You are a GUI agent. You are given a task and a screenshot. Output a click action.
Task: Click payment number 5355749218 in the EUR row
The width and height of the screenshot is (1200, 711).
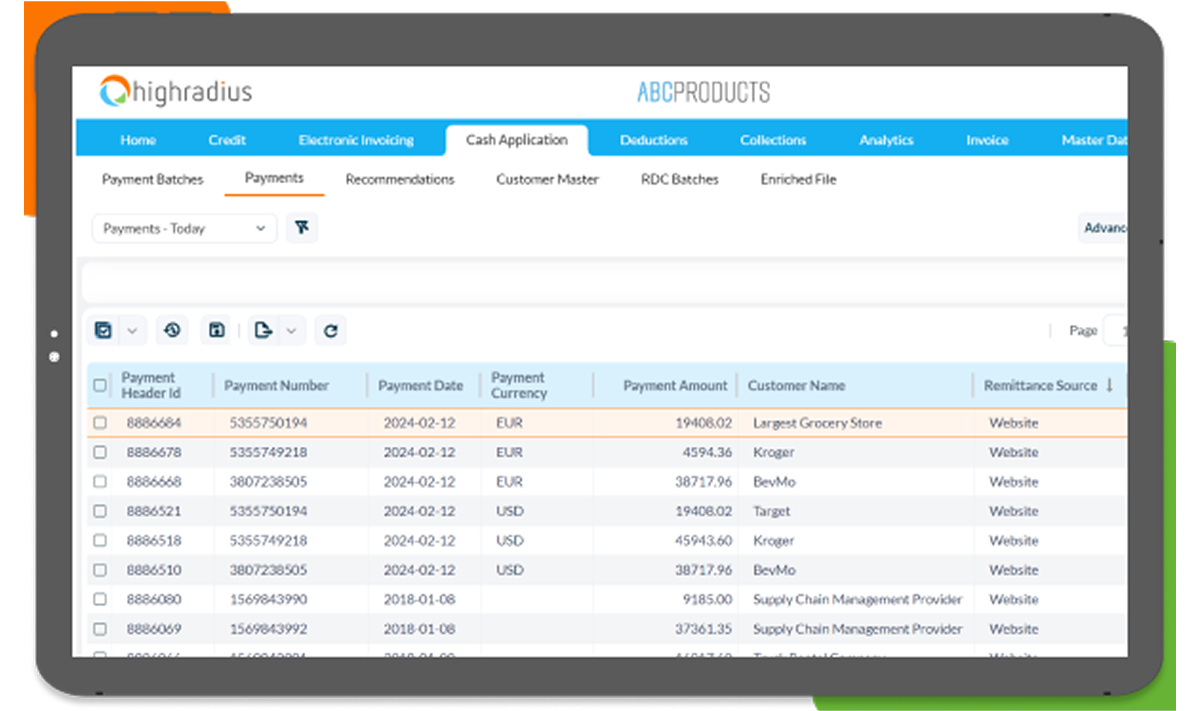pos(268,452)
